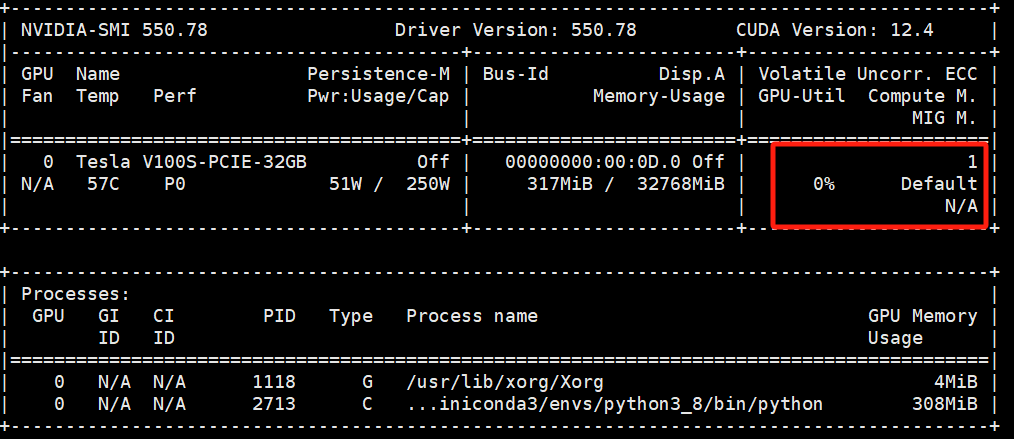The width and height of the screenshot is (1014, 439).
Task: Select the python3_8/bin/python process name
Action: (x=614, y=405)
